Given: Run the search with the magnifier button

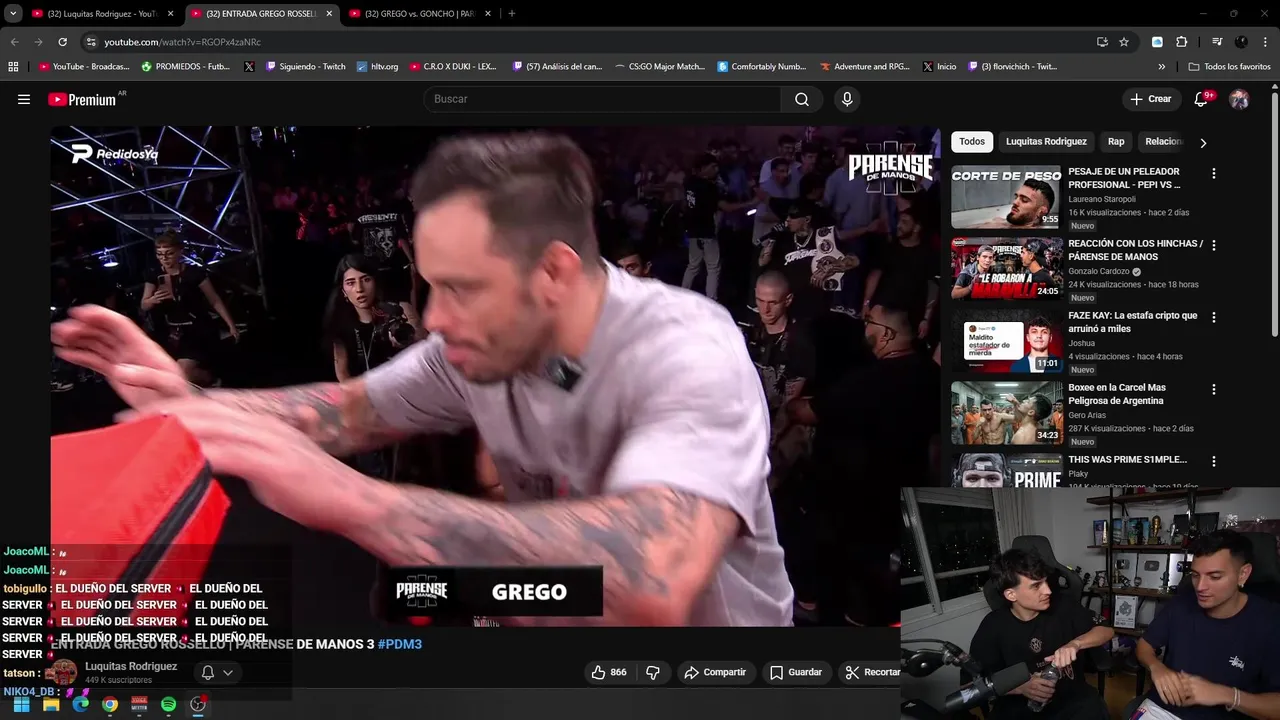Looking at the screenshot, I should [x=802, y=99].
